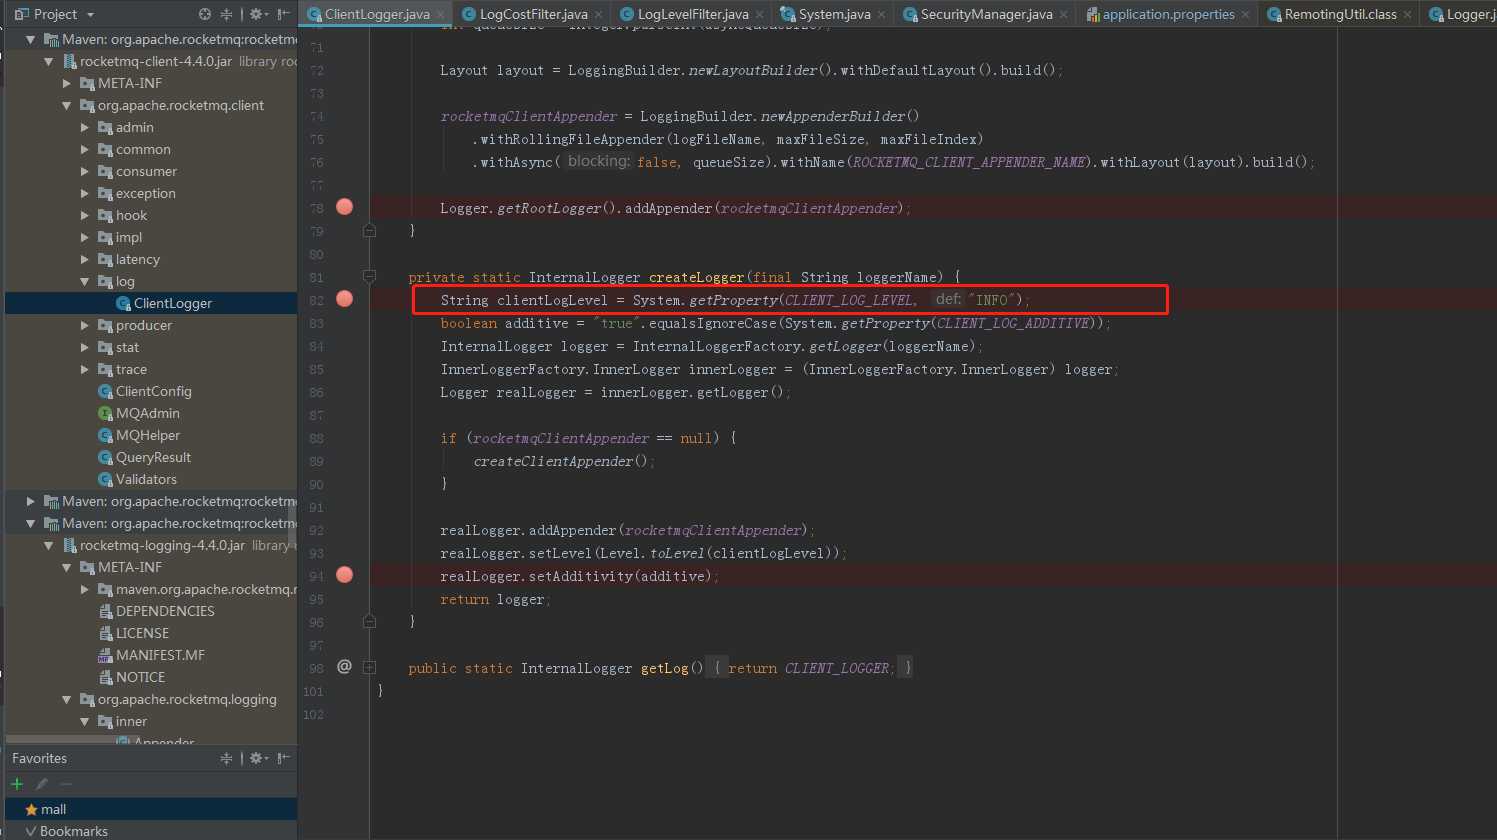Expand the producer package
Screen dimensions: 1497x840
pyautogui.click(x=85, y=325)
